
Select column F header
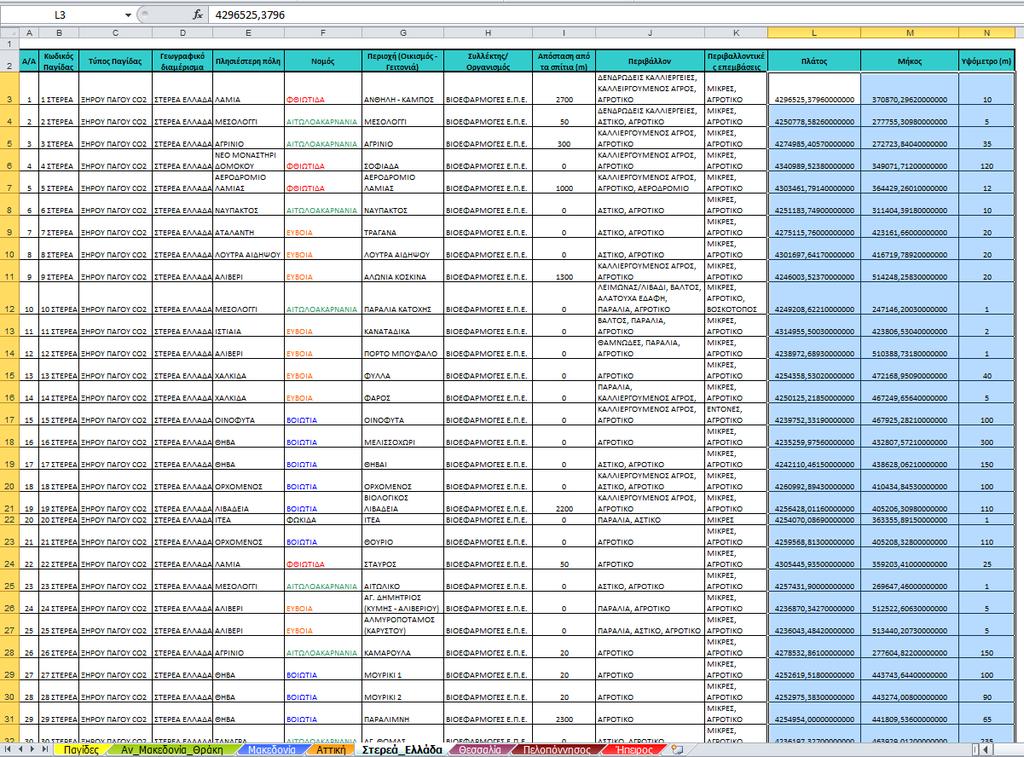323,32
